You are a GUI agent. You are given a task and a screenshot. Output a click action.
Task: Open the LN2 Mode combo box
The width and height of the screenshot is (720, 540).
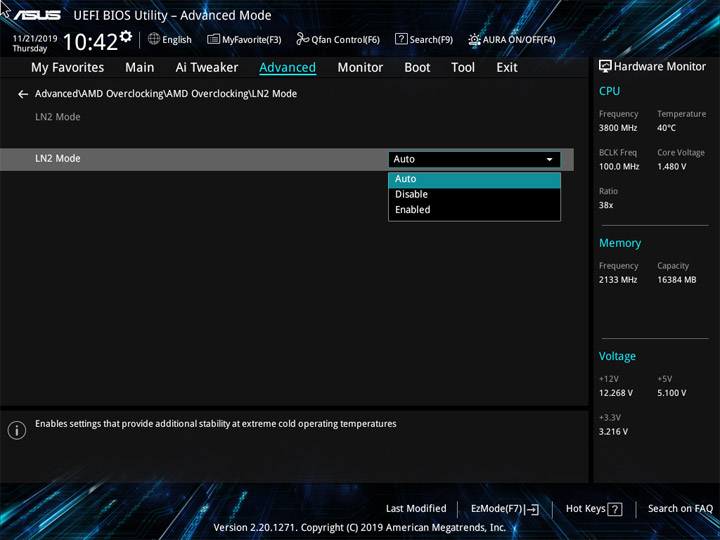[x=474, y=159]
